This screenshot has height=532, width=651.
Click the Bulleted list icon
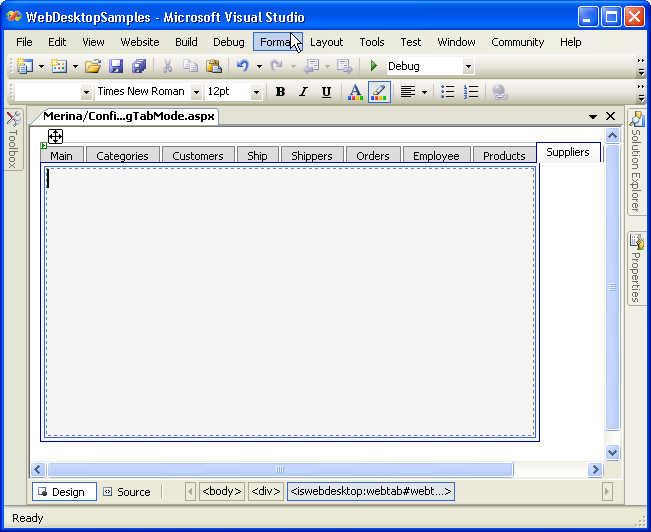point(448,92)
